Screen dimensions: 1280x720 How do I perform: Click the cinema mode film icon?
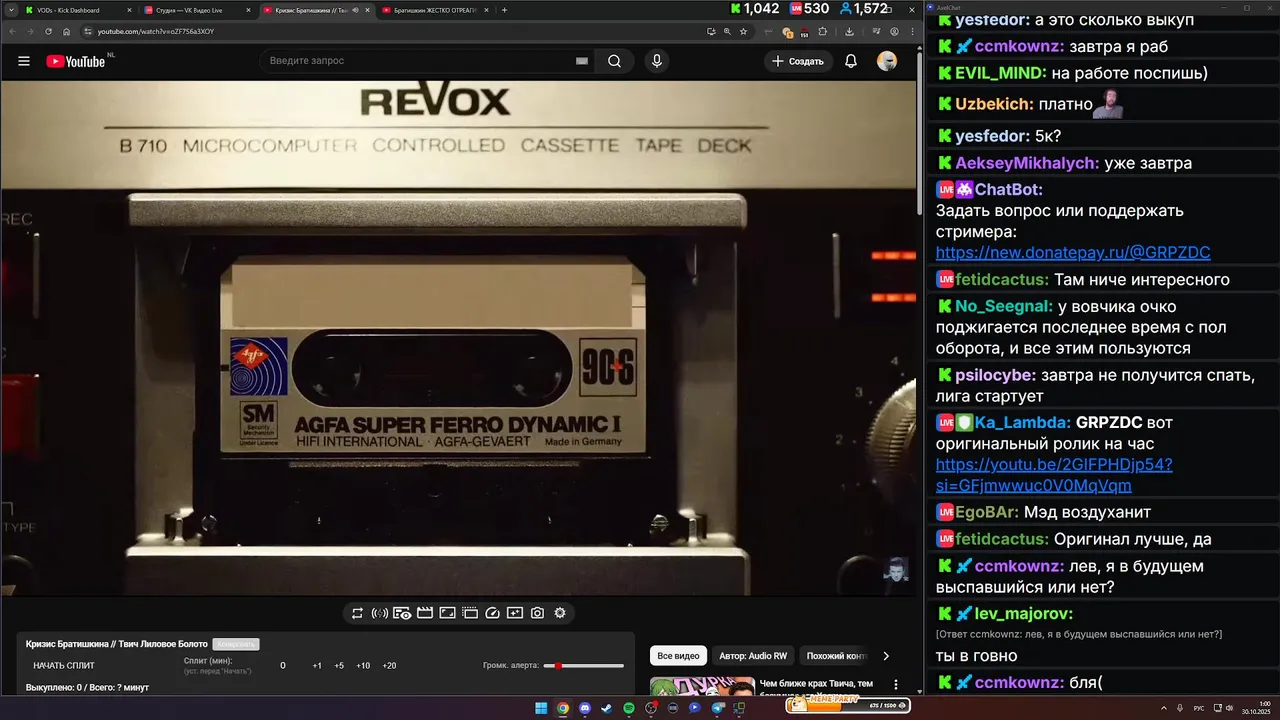425,613
